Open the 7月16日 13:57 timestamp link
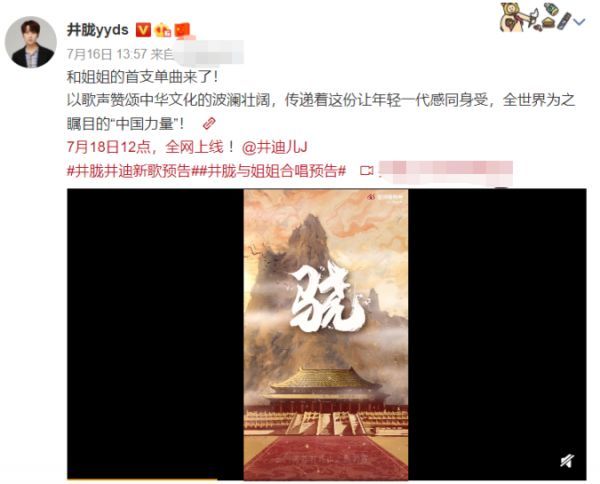Viewport: 600px width, 484px height. point(107,54)
